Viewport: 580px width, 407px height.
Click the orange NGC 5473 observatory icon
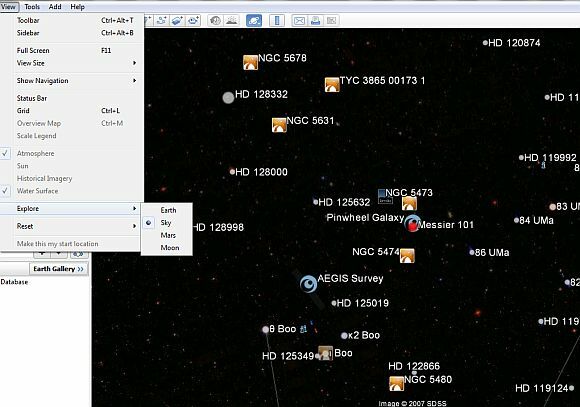pyautogui.click(x=409, y=203)
